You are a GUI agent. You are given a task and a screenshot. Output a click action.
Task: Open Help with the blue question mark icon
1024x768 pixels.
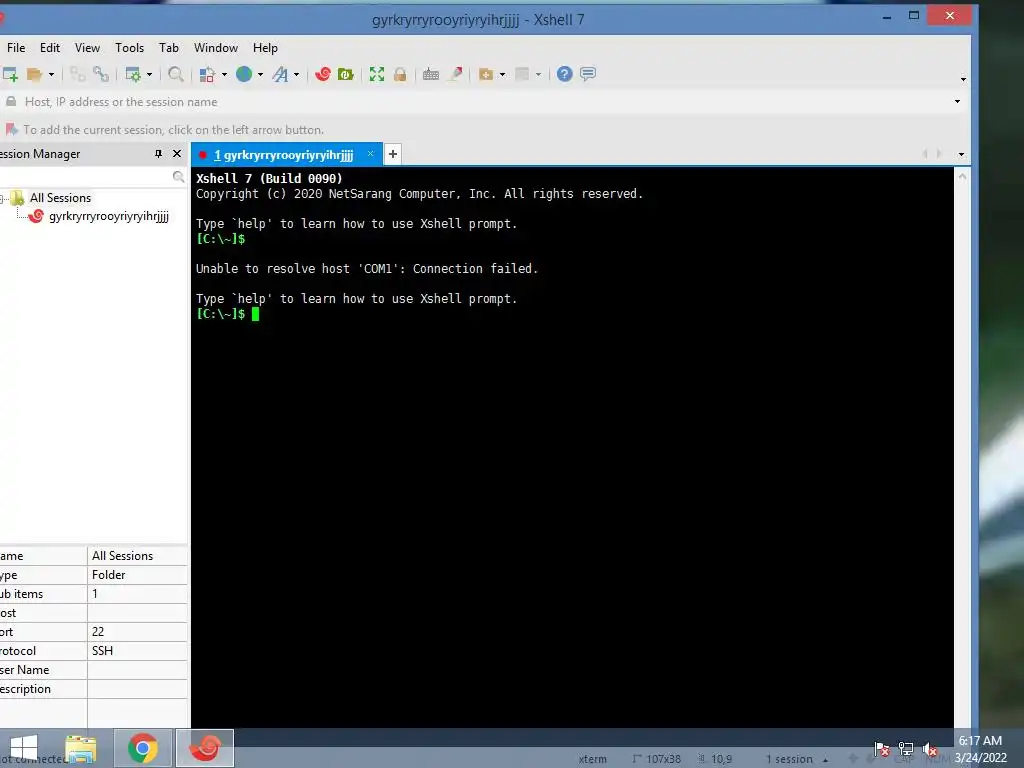tap(565, 74)
